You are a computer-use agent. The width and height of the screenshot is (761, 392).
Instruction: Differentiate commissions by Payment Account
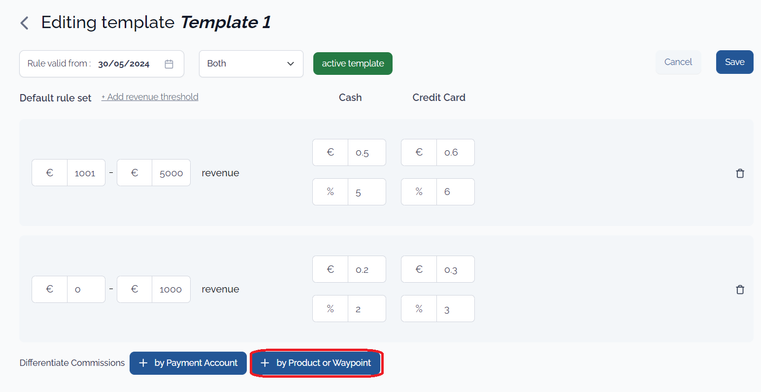[188, 363]
